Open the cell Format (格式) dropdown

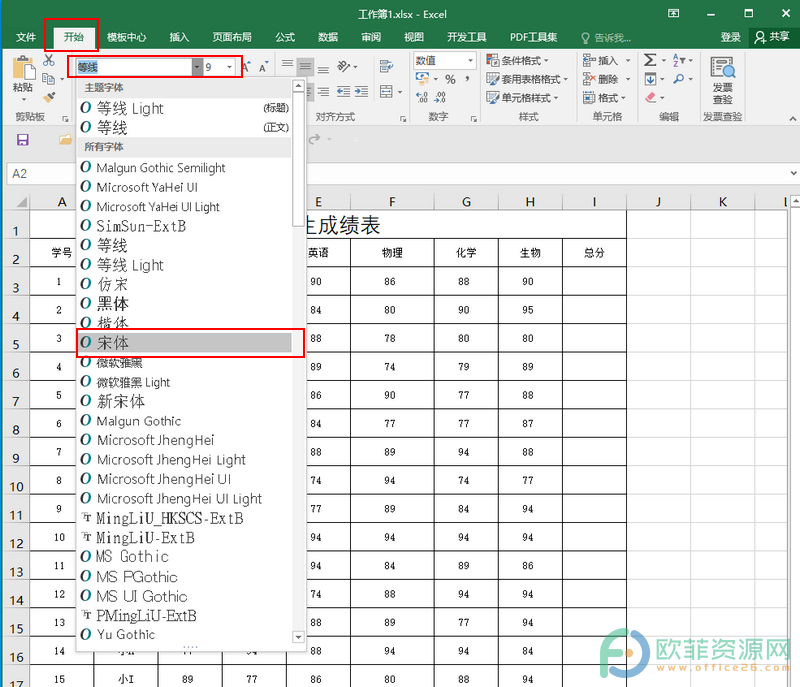pyautogui.click(x=605, y=97)
